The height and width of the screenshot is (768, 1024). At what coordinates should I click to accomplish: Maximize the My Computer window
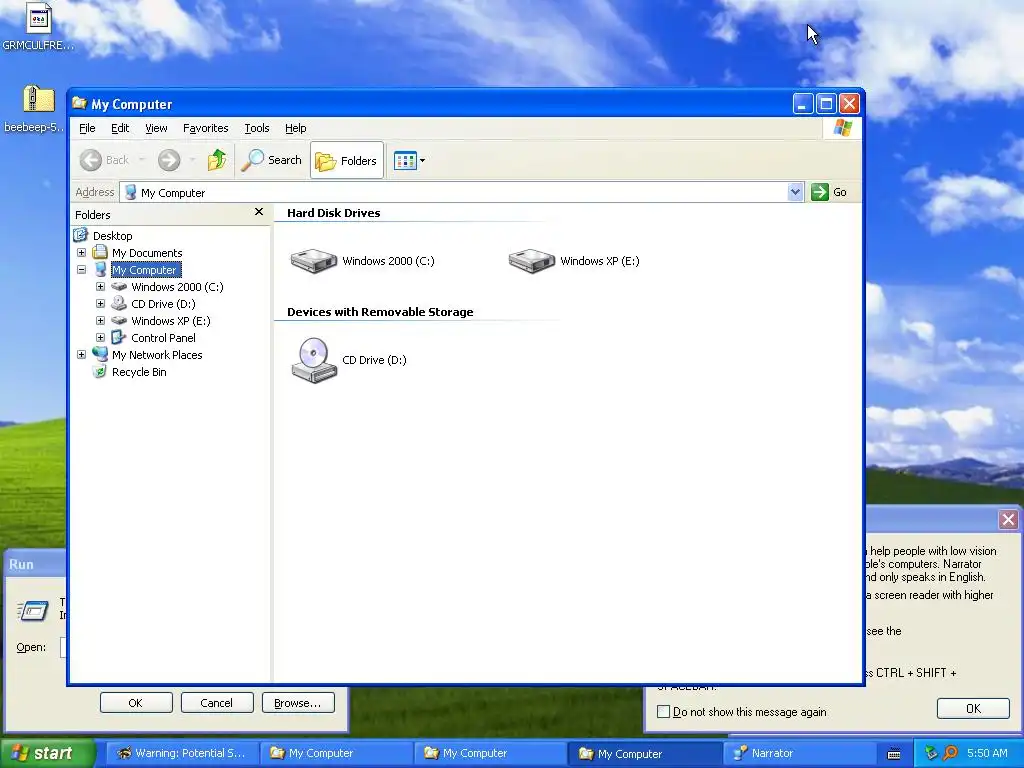tap(826, 103)
